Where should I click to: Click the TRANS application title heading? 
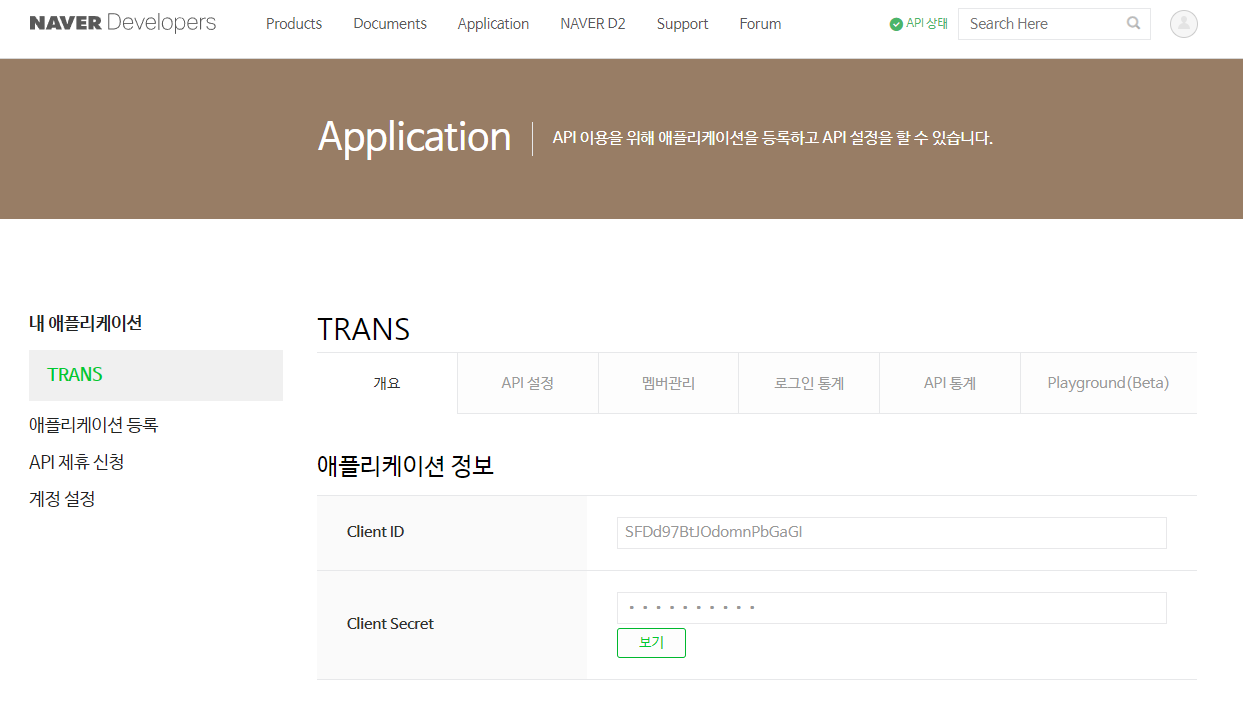[x=364, y=329]
